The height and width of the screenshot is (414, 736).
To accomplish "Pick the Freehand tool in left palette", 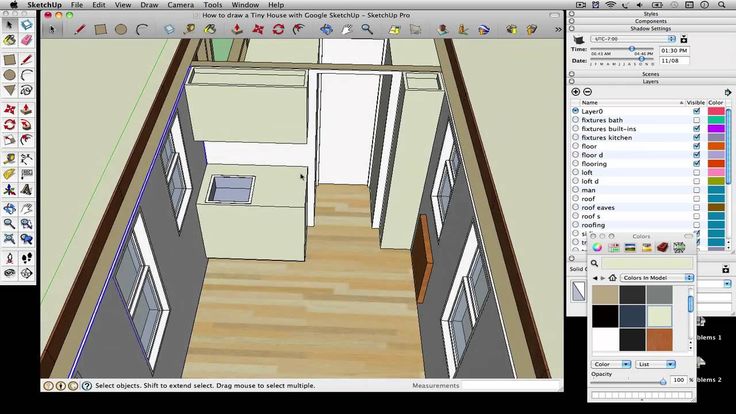I will point(27,90).
